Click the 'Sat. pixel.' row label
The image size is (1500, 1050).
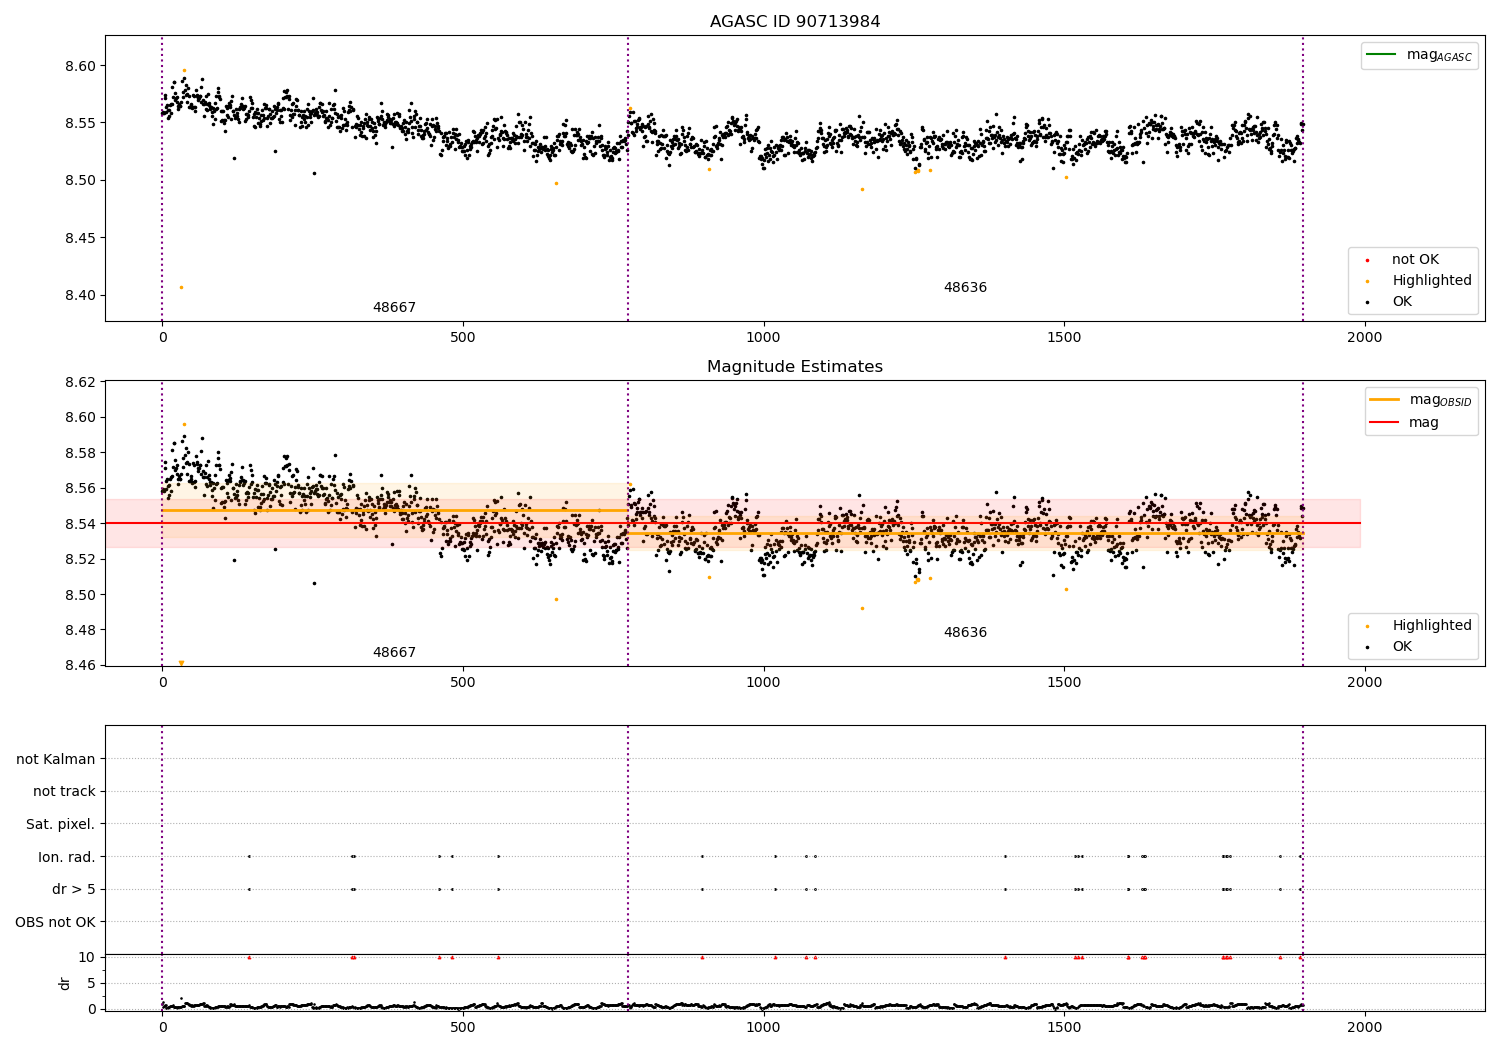[61, 824]
